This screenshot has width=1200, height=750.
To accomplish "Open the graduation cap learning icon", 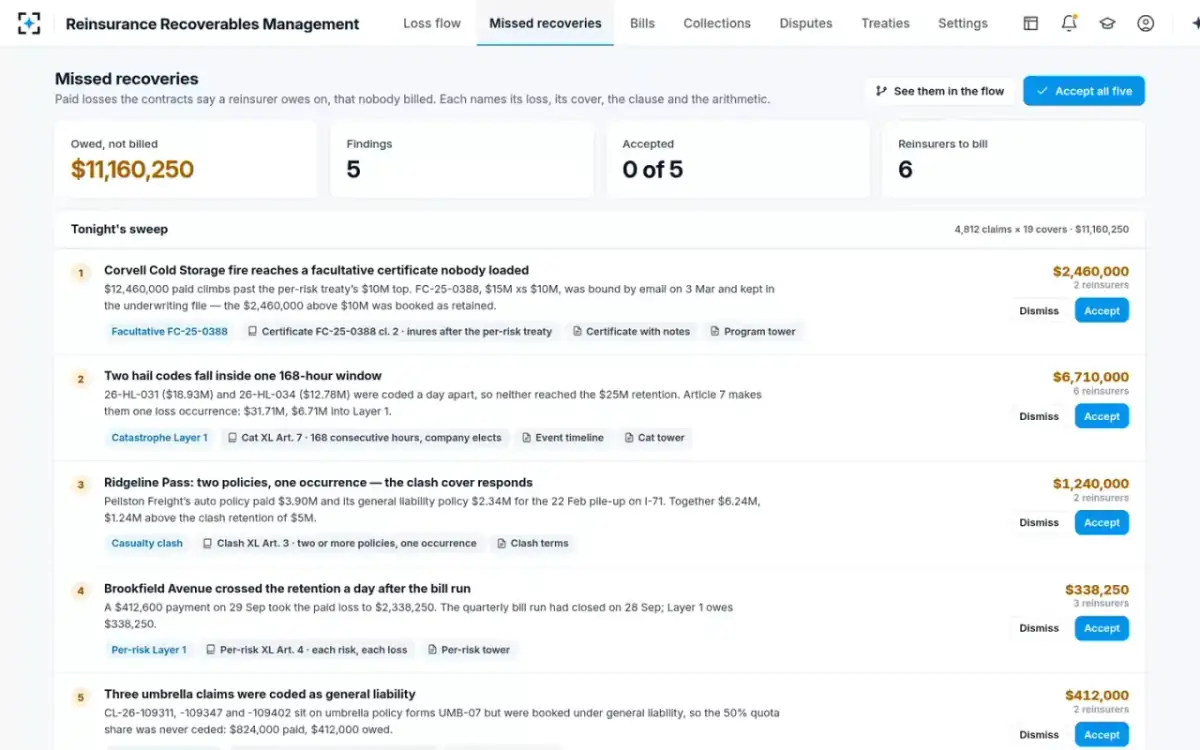I will tap(1107, 23).
